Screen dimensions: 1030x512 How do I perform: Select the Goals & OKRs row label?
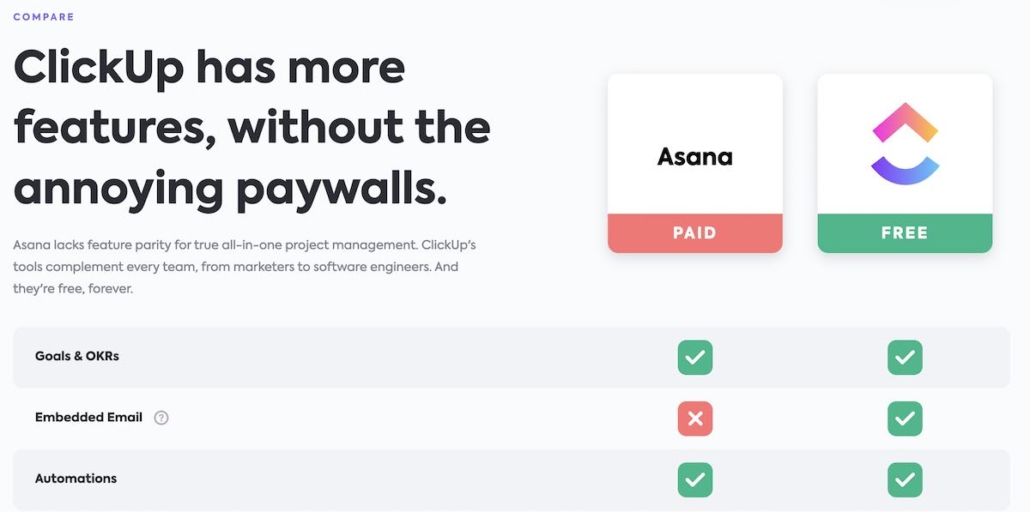click(77, 356)
